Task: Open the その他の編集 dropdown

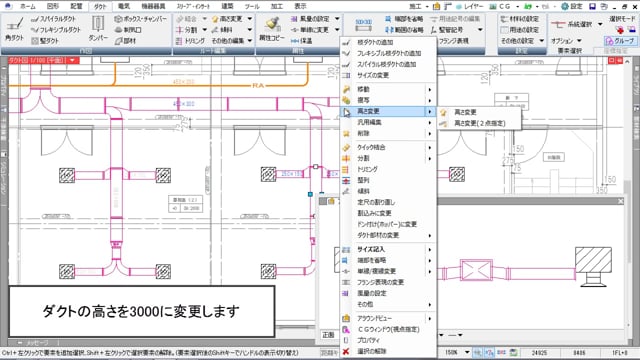Action: (x=233, y=41)
